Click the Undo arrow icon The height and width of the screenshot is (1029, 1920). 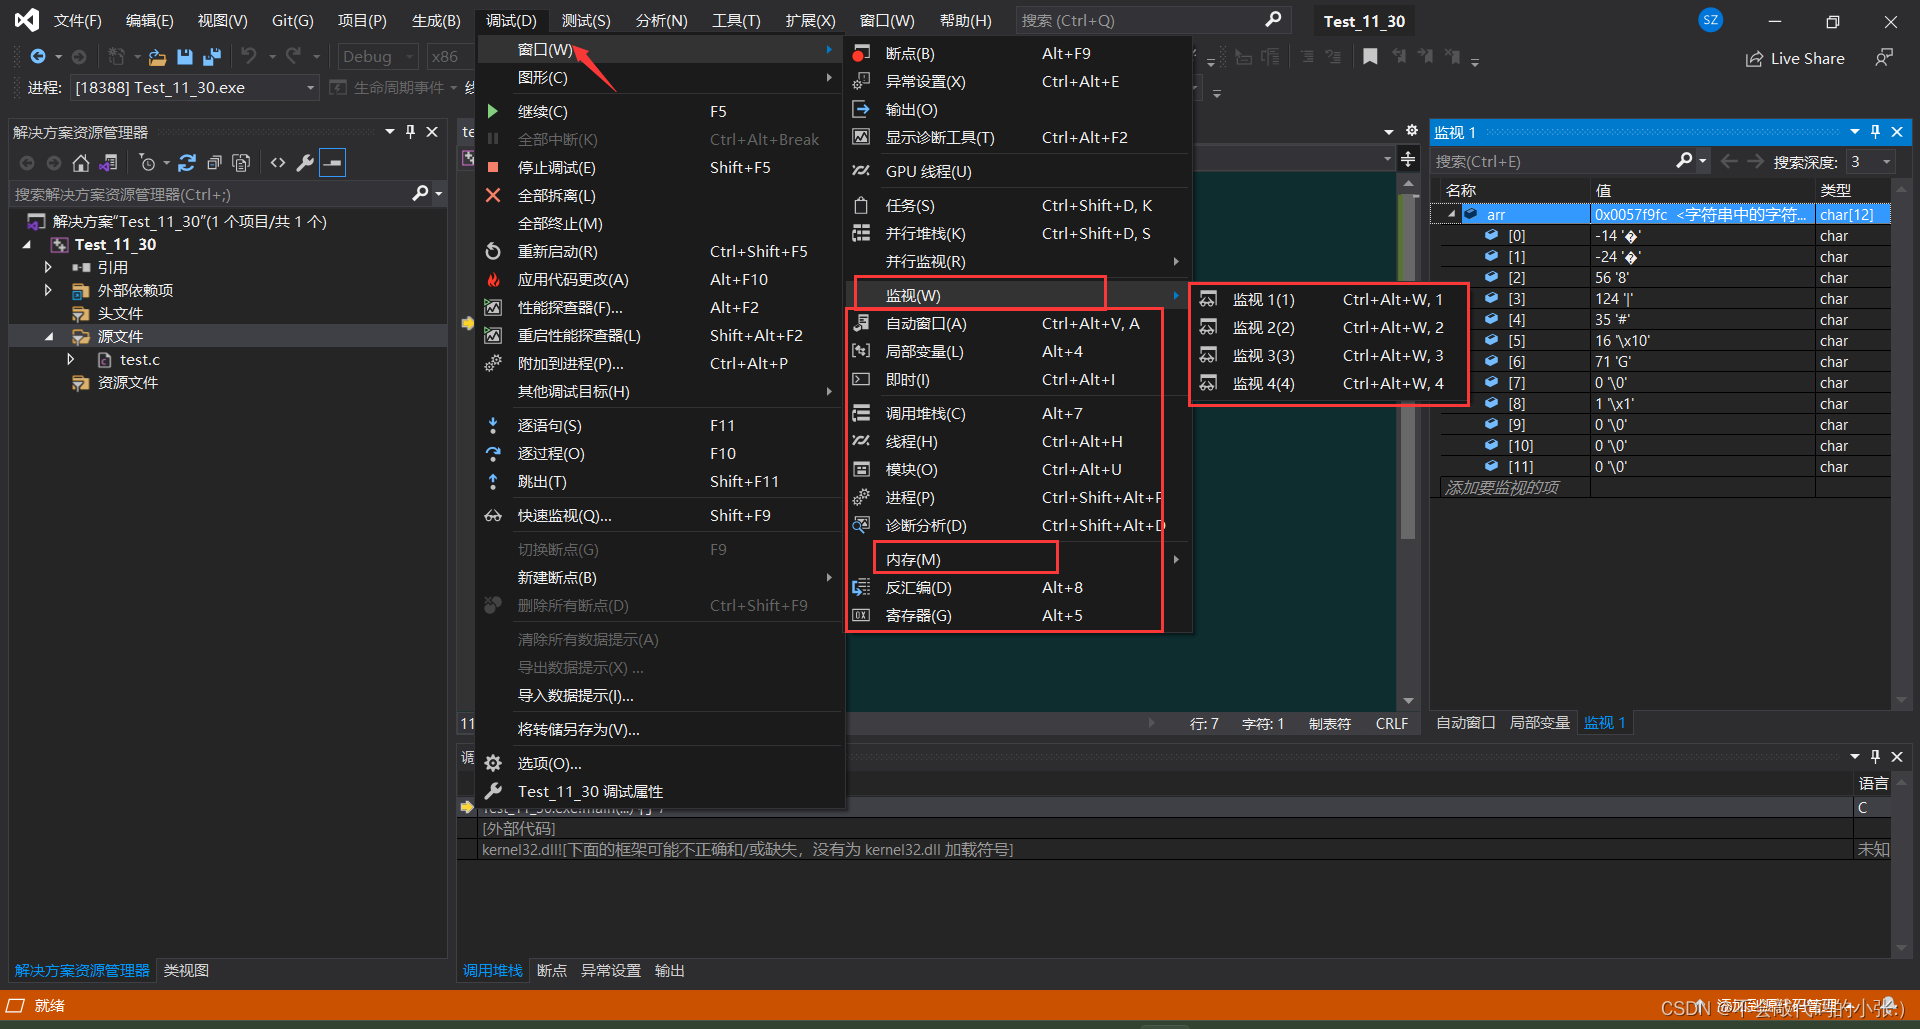[x=249, y=56]
